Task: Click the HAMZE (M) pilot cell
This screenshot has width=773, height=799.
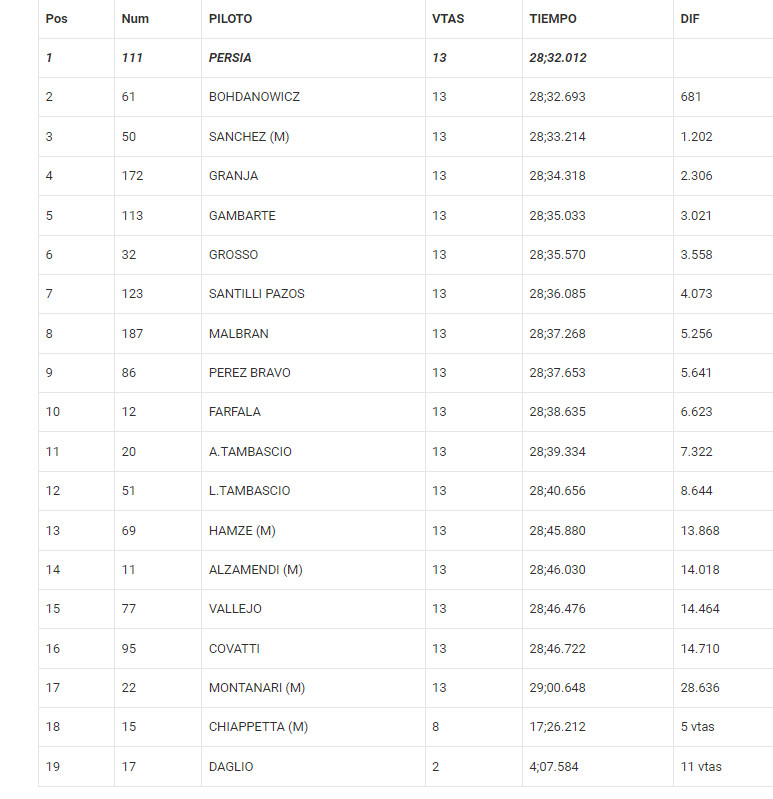Action: pyautogui.click(x=242, y=531)
